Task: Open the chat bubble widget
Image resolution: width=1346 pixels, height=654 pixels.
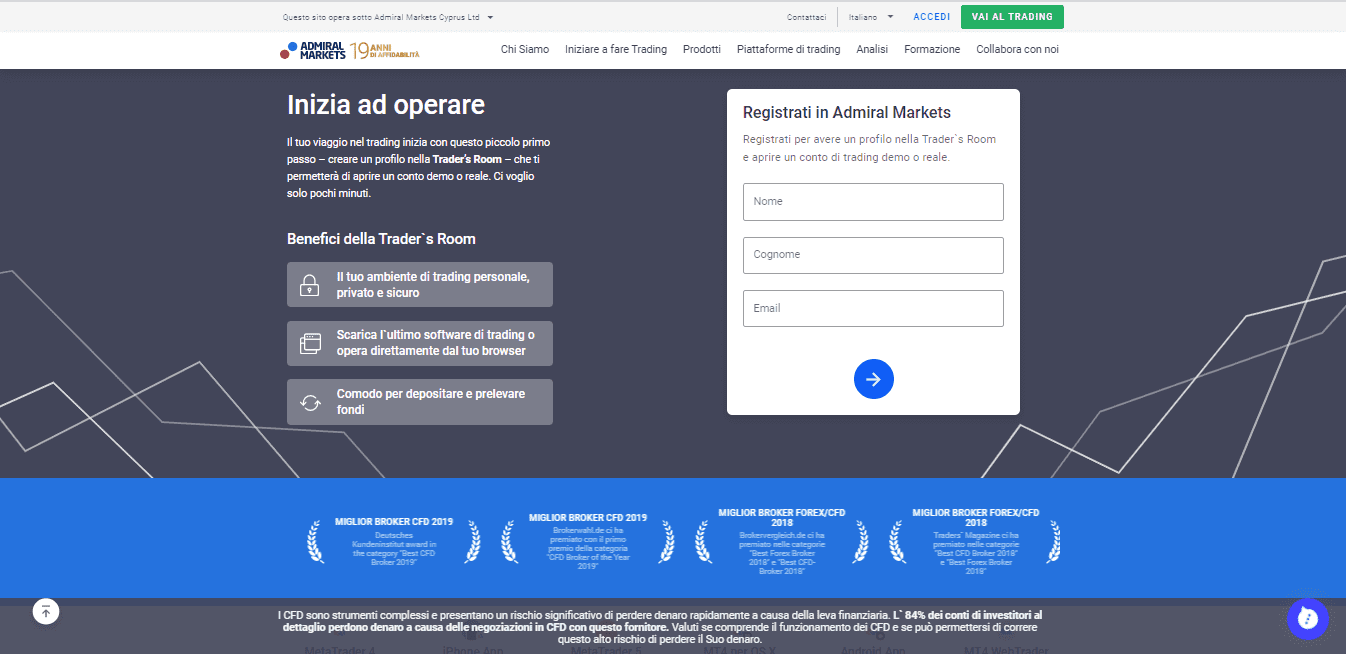Action: point(1307,619)
